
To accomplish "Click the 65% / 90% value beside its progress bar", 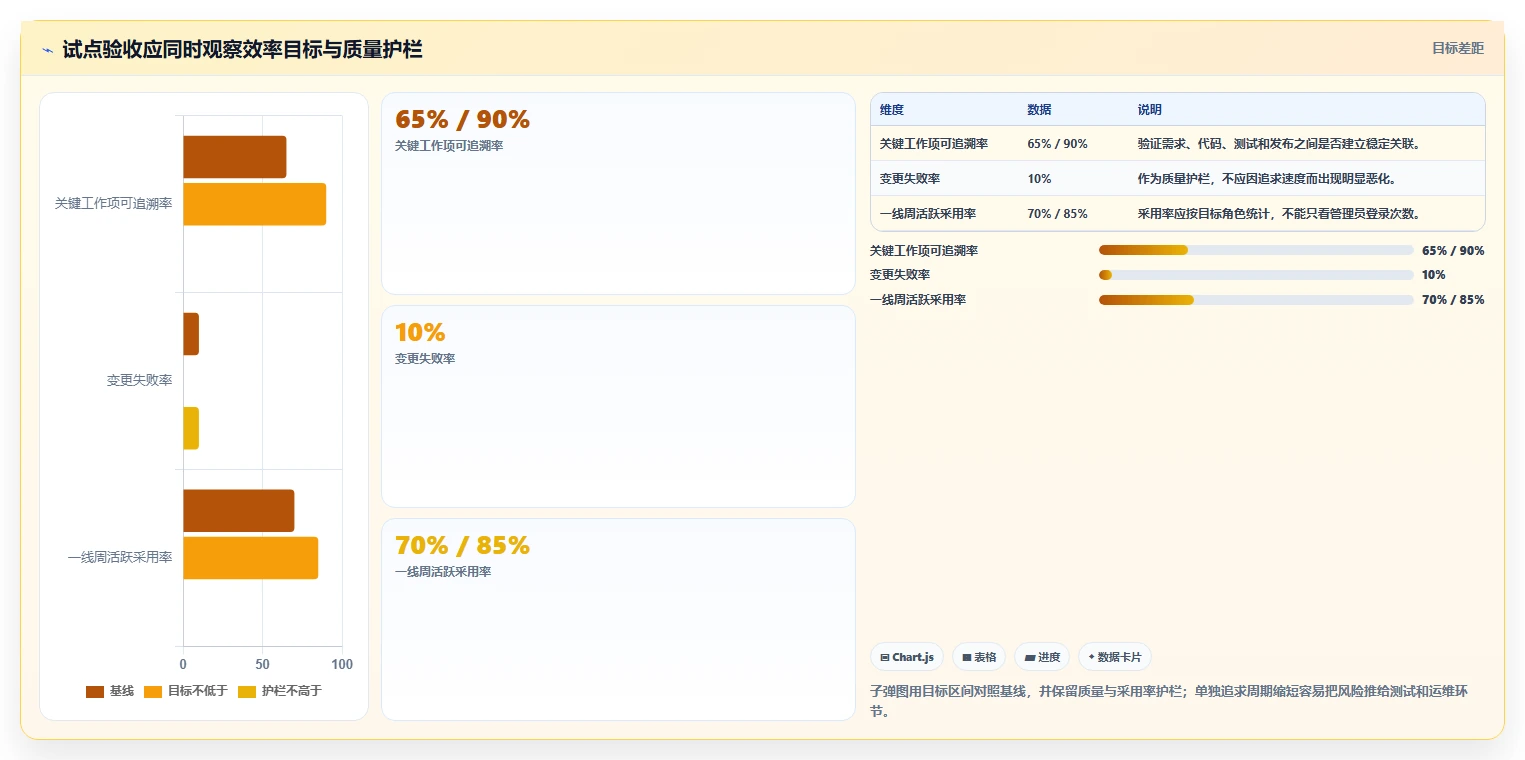I will coord(1453,251).
